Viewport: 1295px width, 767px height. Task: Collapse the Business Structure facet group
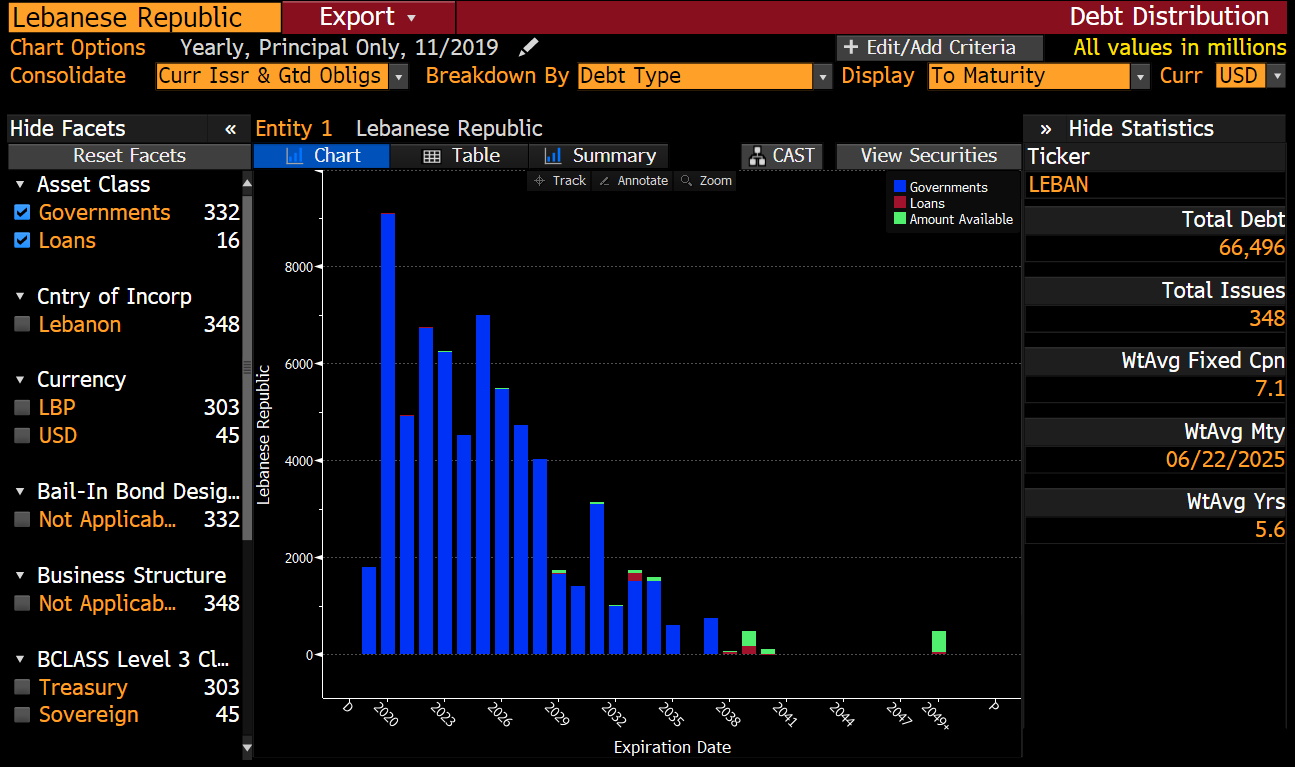pos(20,576)
